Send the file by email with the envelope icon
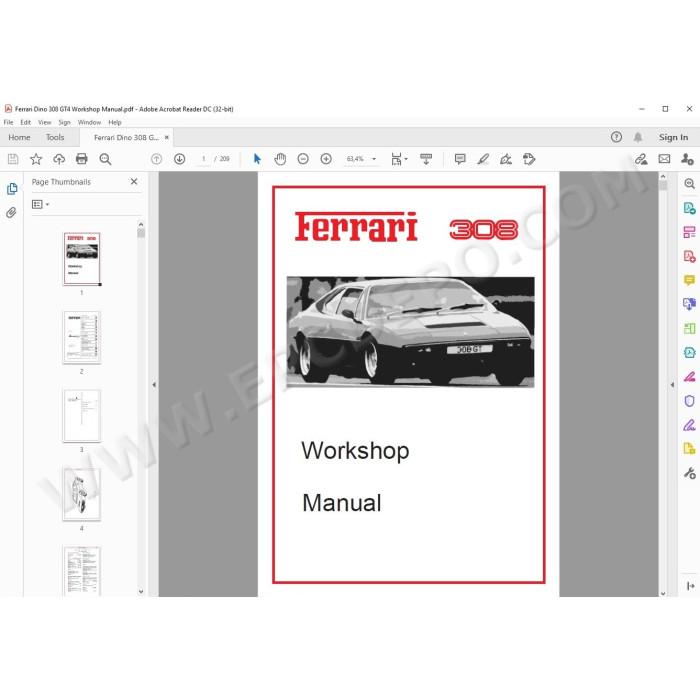700x700 pixels. [x=664, y=159]
